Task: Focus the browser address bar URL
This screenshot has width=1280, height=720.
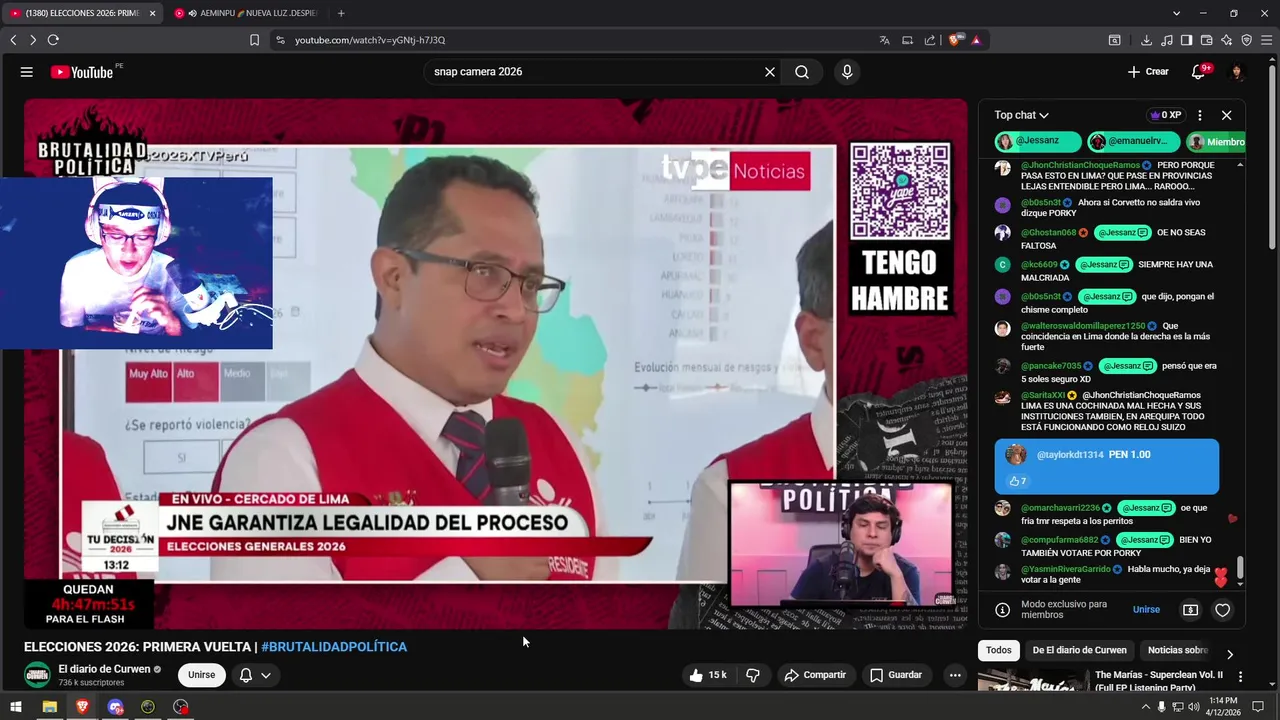Action: 370,40
